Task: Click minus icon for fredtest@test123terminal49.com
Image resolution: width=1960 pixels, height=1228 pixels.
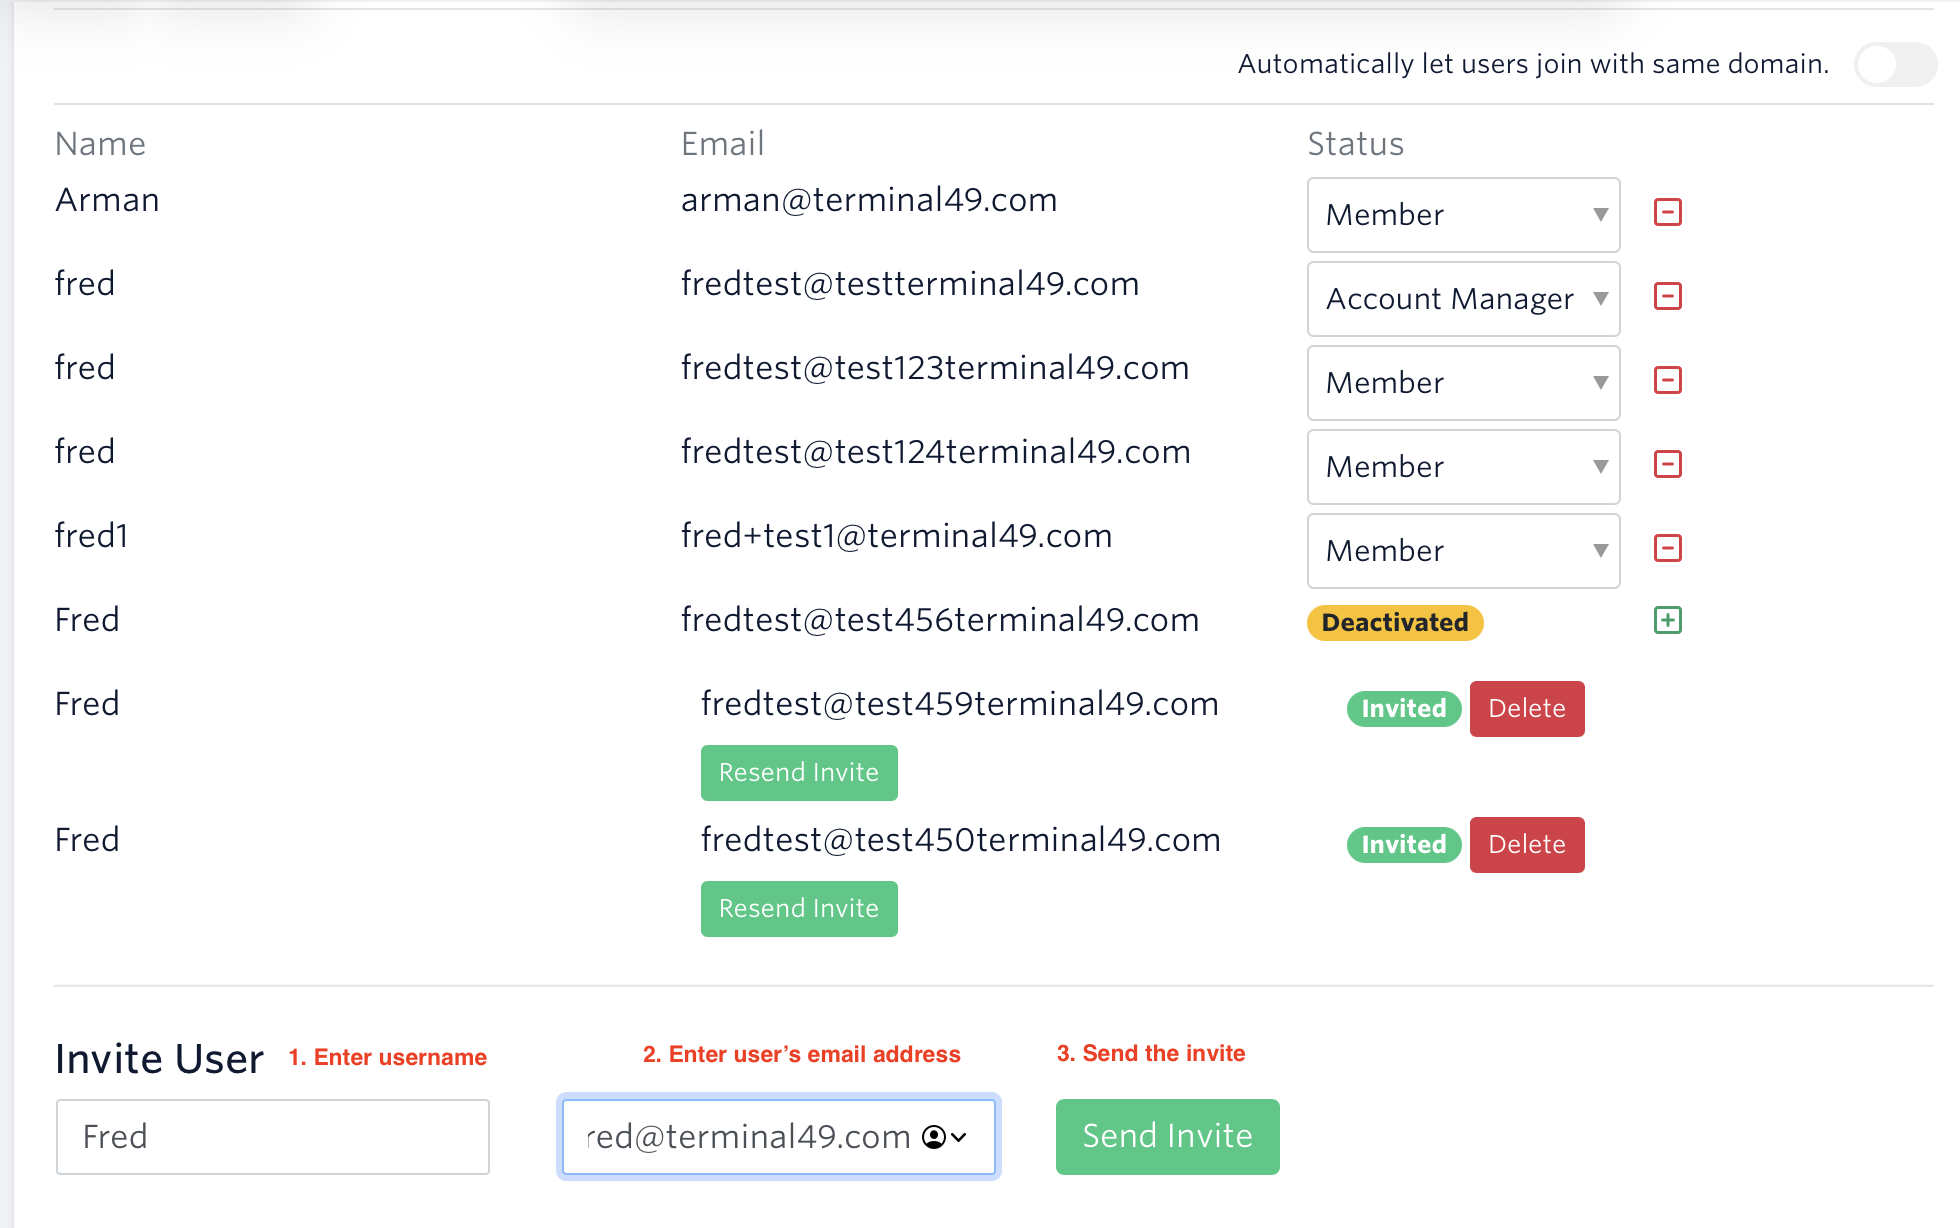Action: click(1667, 381)
